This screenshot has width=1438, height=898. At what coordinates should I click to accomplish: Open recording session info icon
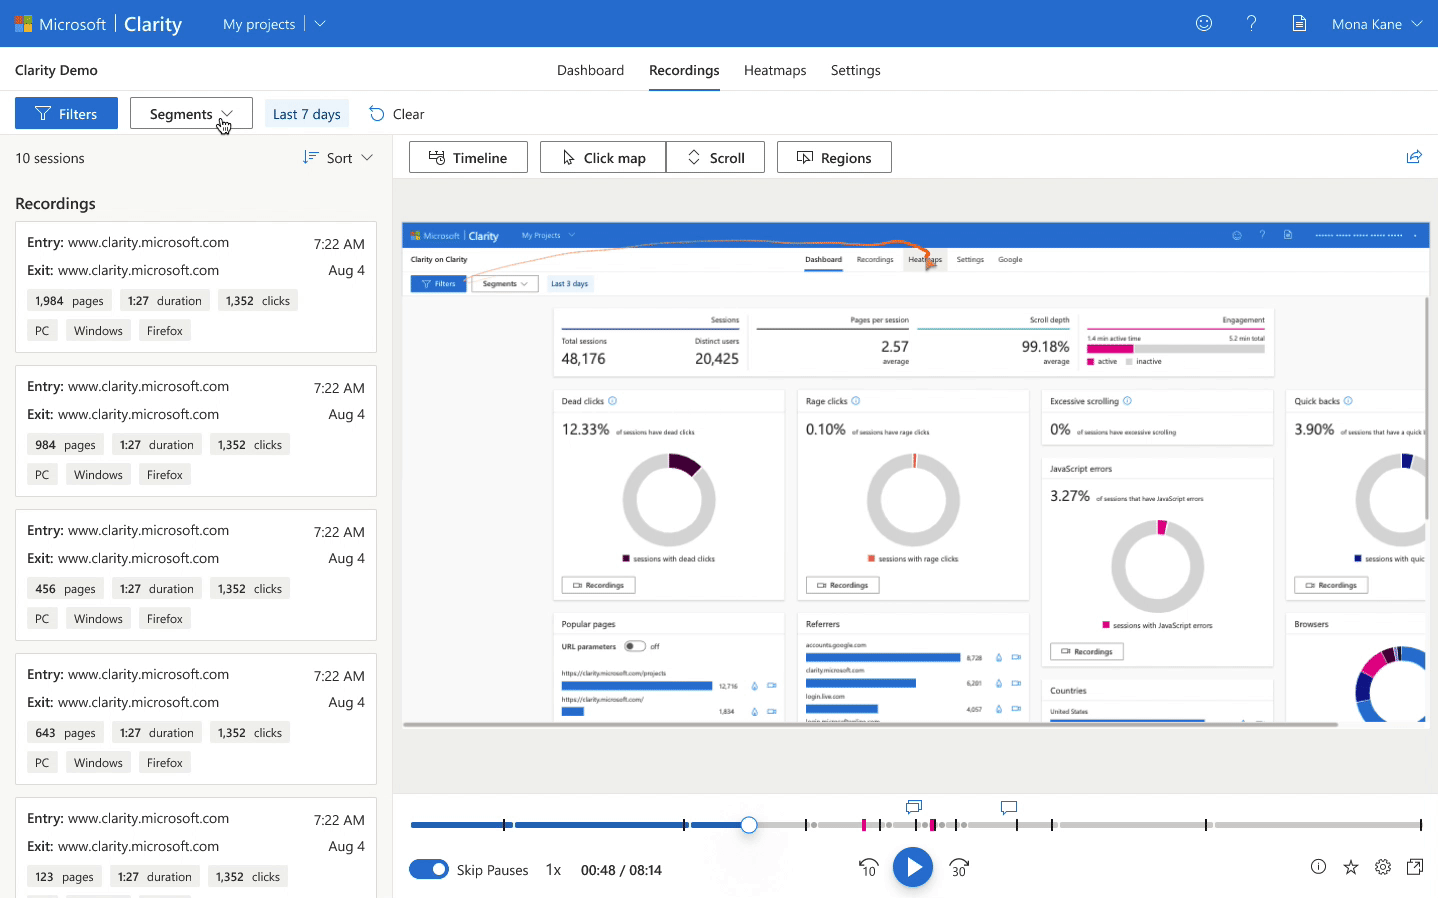pyautogui.click(x=1318, y=868)
